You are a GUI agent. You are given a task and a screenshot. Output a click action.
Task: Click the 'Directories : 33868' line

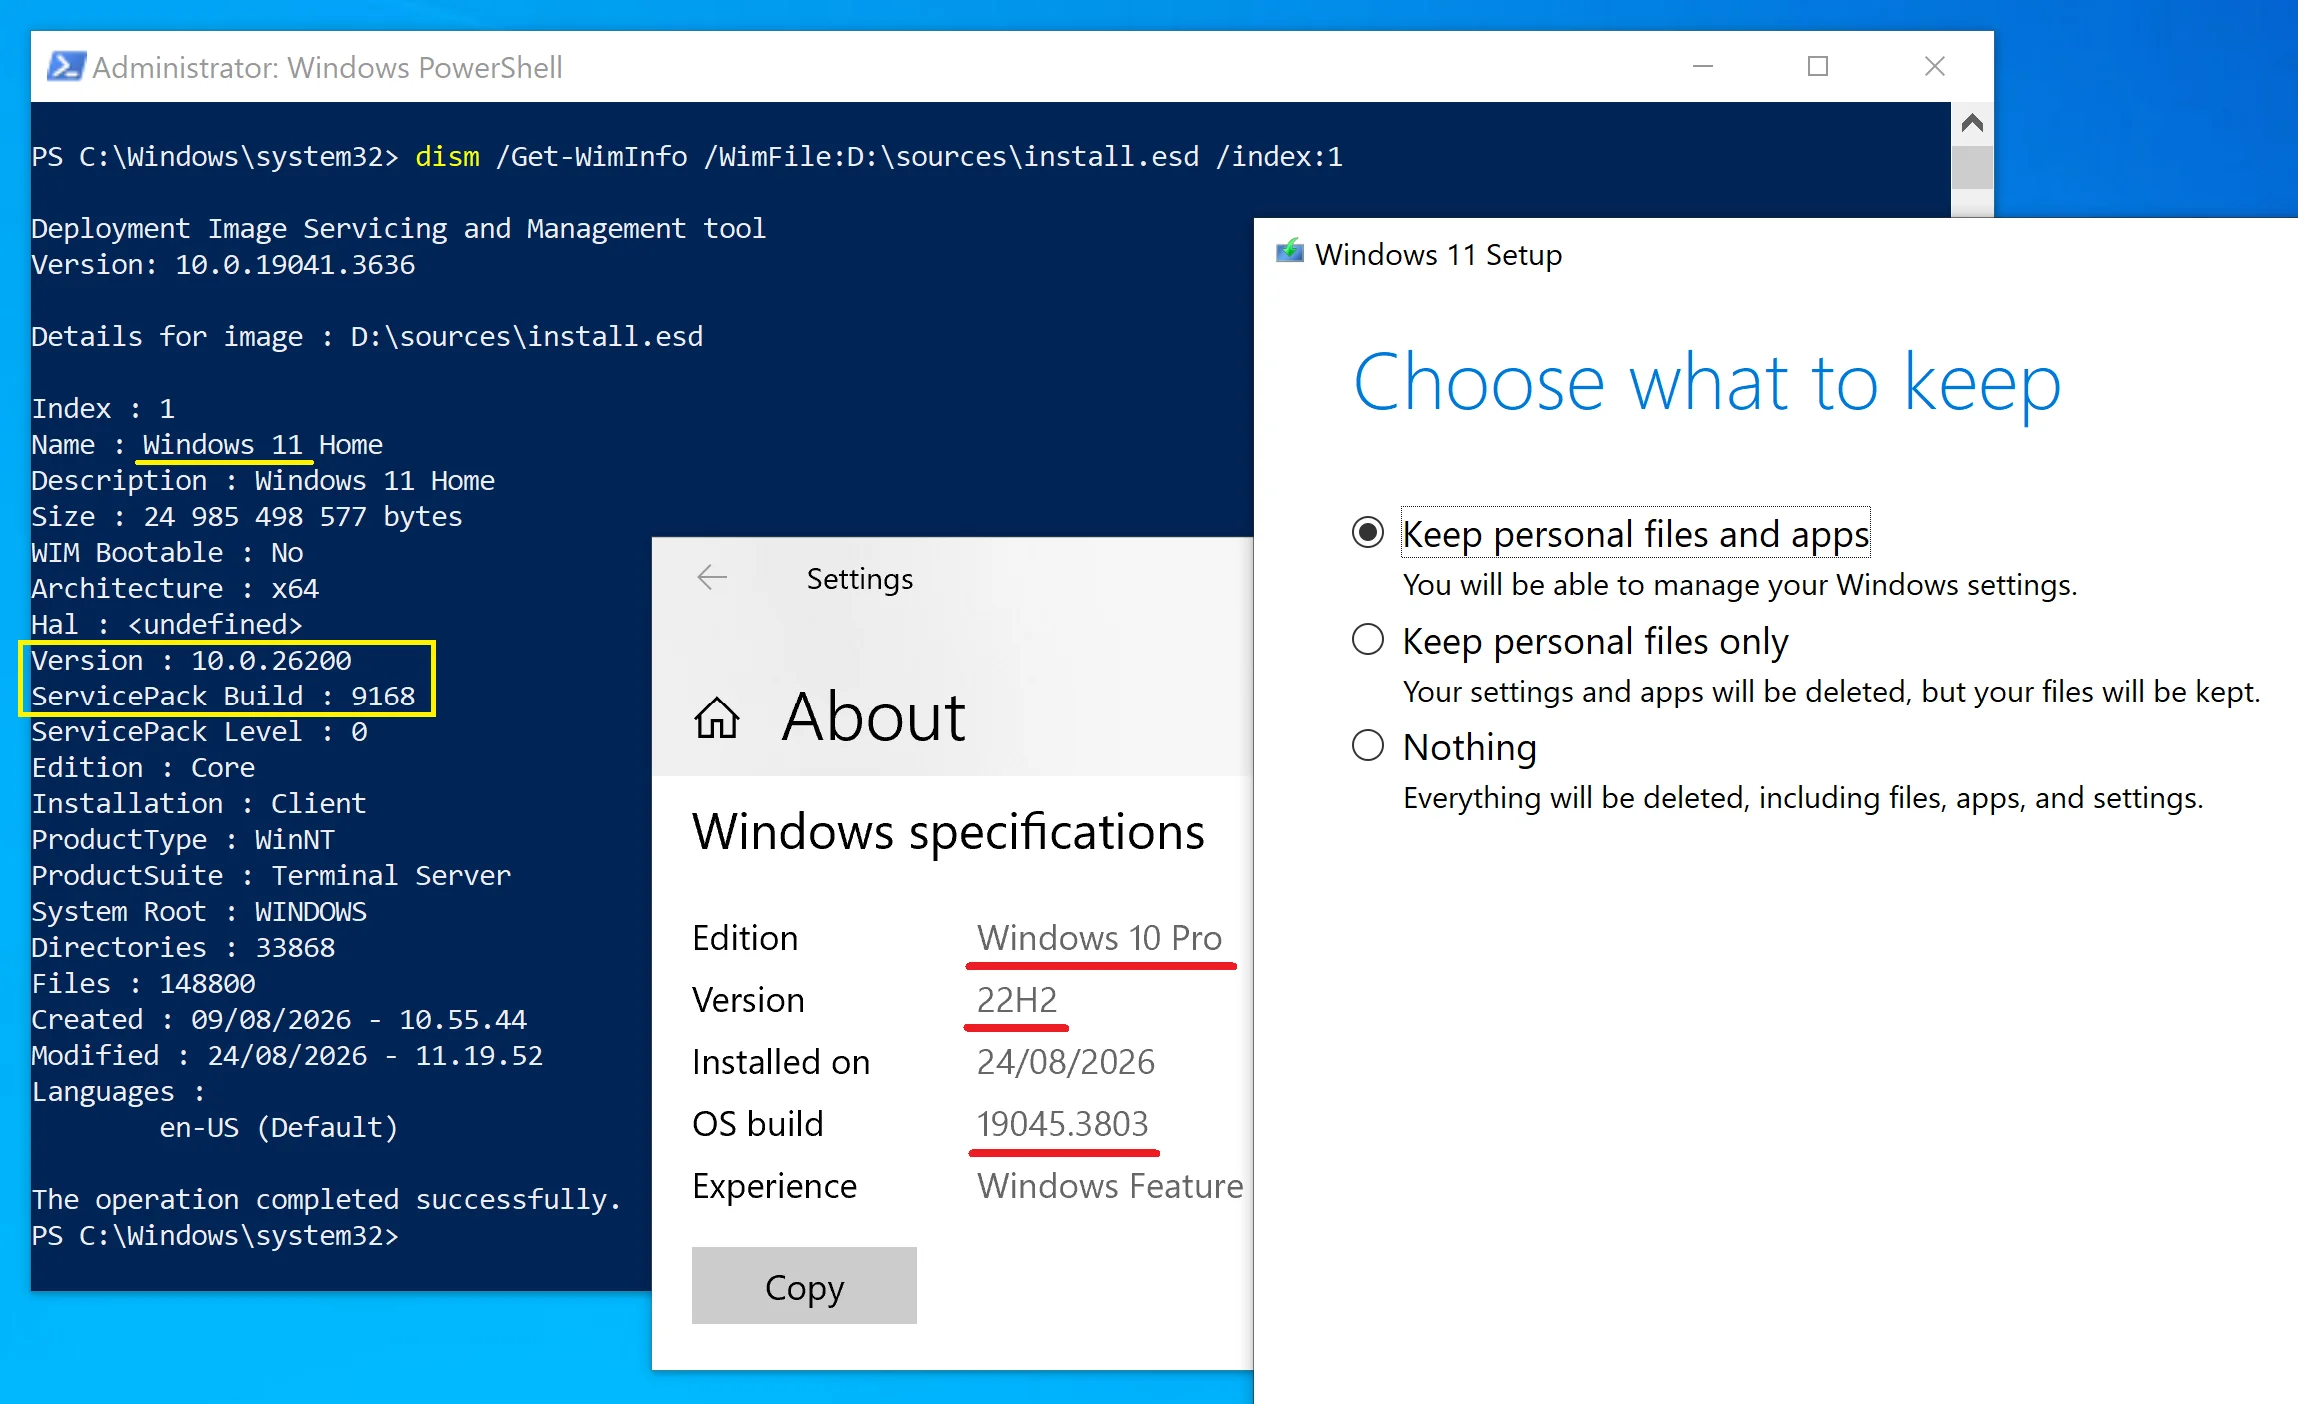183,948
